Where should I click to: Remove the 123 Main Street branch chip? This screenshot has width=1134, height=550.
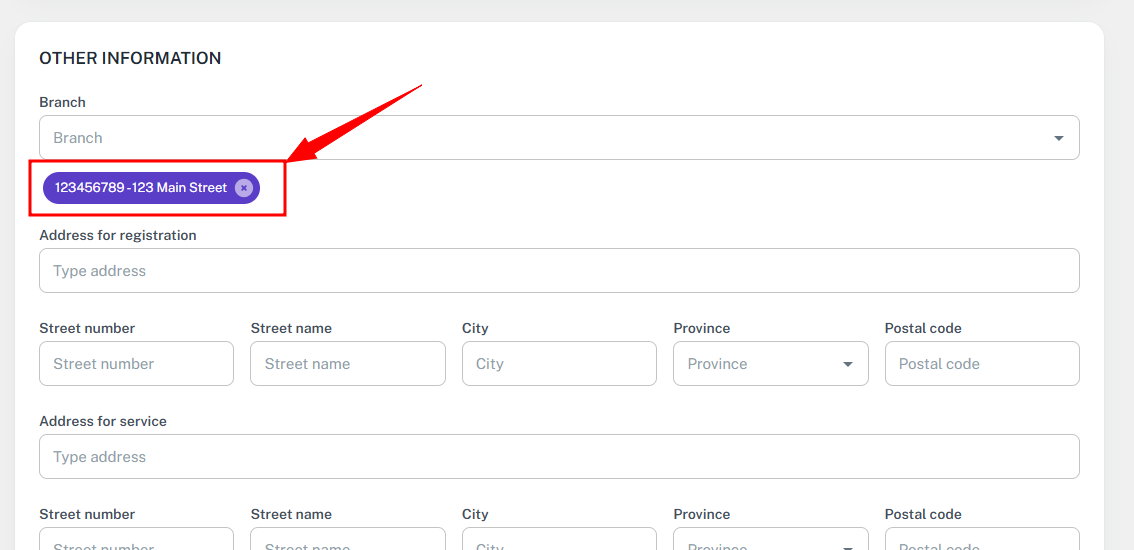tap(244, 188)
